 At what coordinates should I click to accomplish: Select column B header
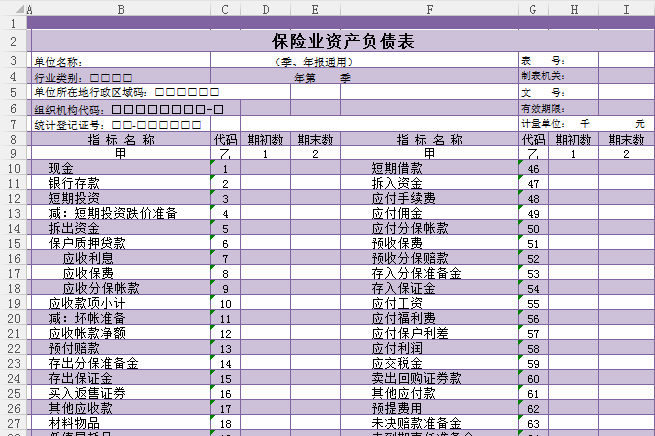click(121, 9)
